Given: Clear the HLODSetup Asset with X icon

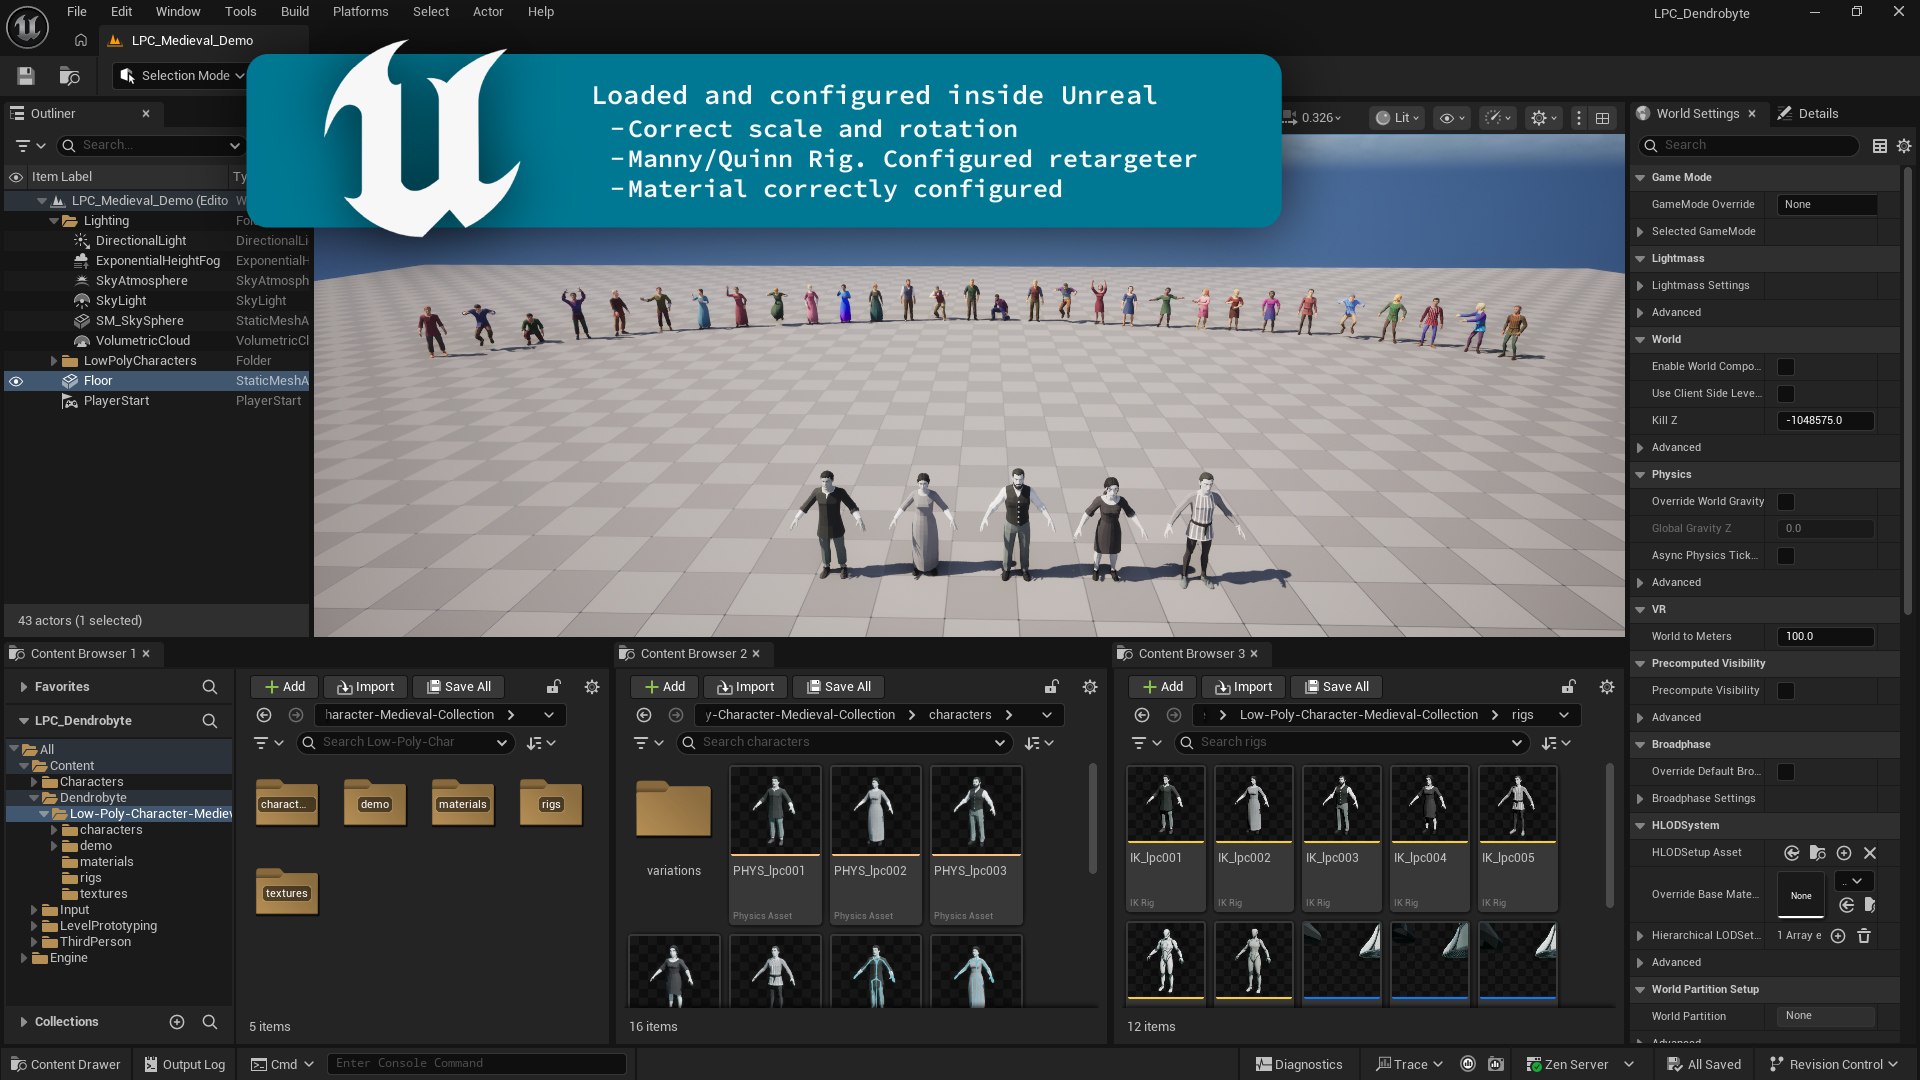Looking at the screenshot, I should 1870,853.
